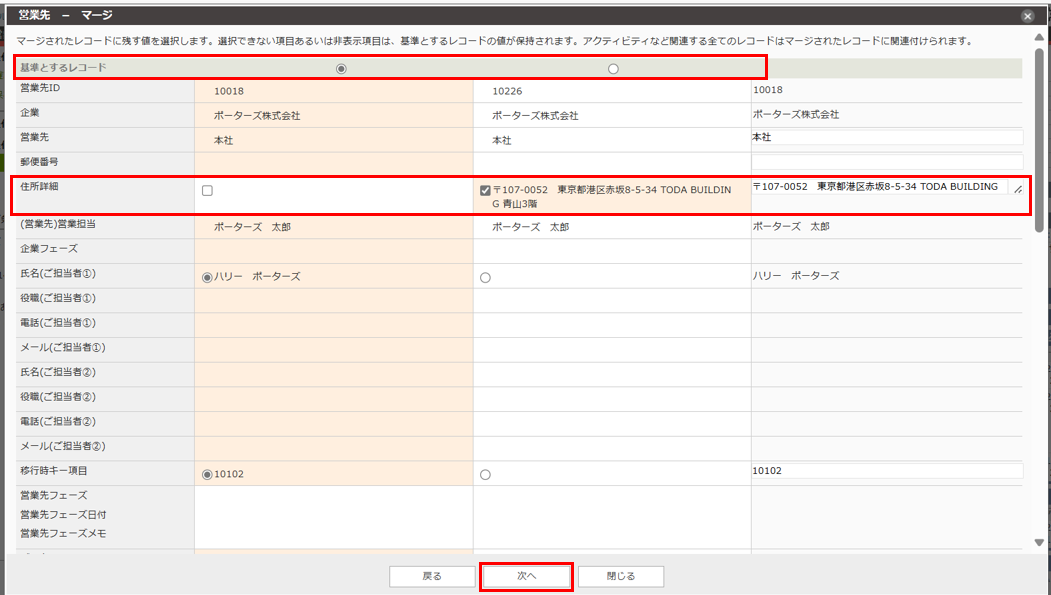Screen dimensions: 1051x595
Task: Click the 戻る button
Action: (431, 576)
